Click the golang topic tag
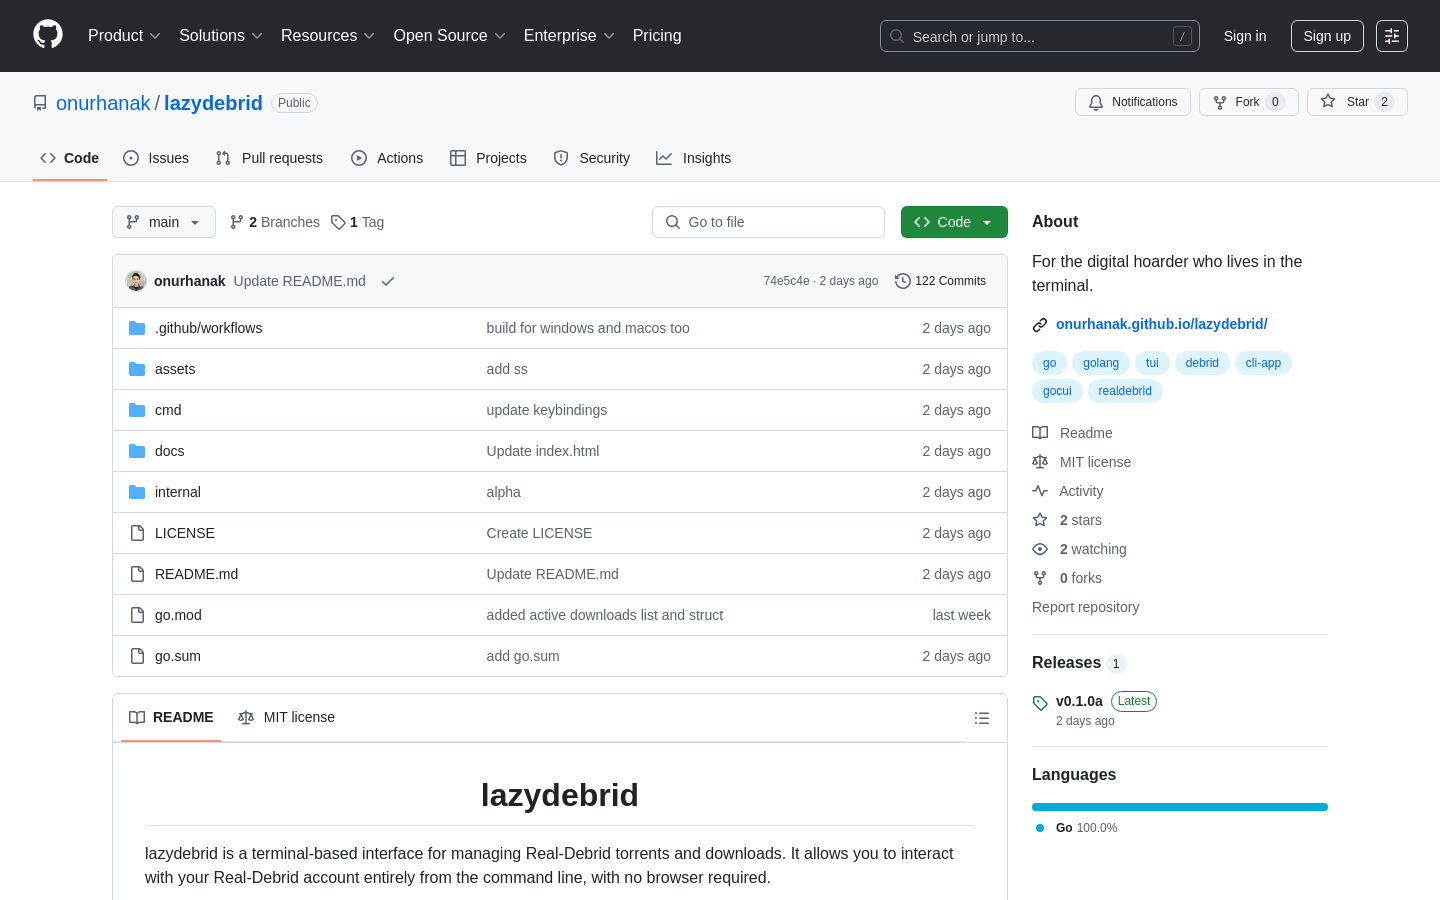This screenshot has width=1440, height=900. 1101,363
